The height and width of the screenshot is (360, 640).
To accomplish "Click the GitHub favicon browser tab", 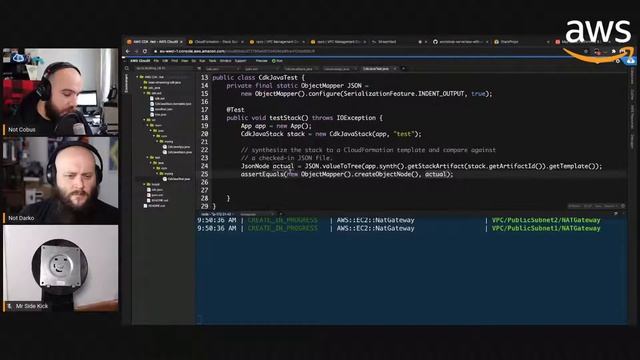I will click(x=435, y=42).
